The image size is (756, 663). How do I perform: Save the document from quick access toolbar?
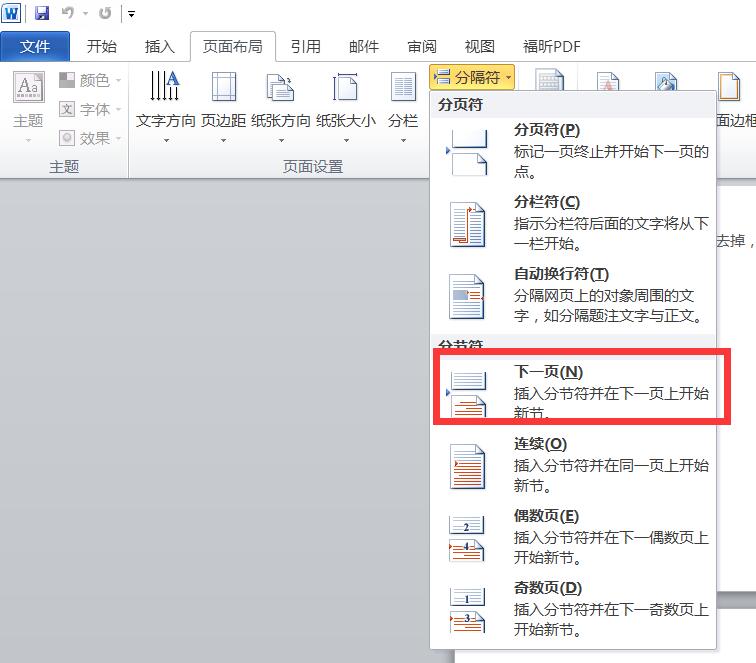pos(42,13)
